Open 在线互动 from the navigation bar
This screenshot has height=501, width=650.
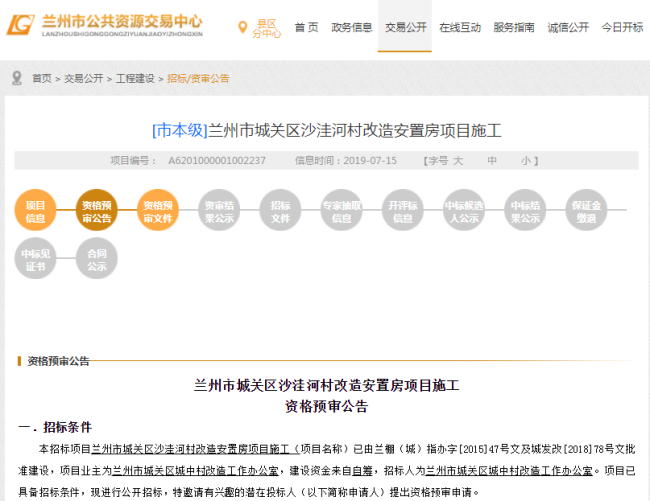(459, 28)
